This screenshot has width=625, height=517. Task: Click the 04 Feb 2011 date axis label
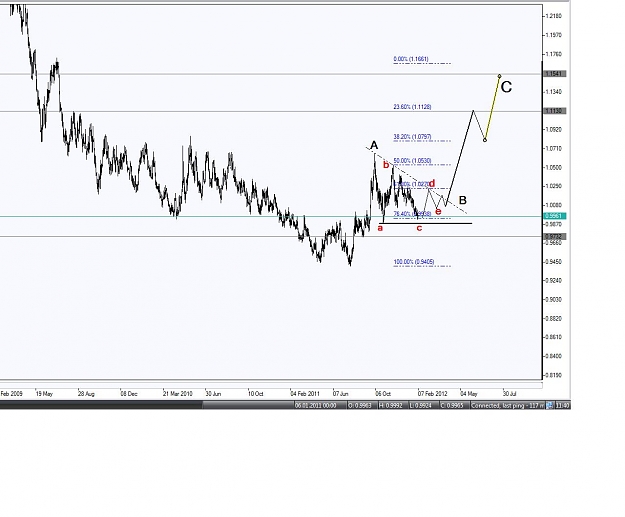click(305, 394)
